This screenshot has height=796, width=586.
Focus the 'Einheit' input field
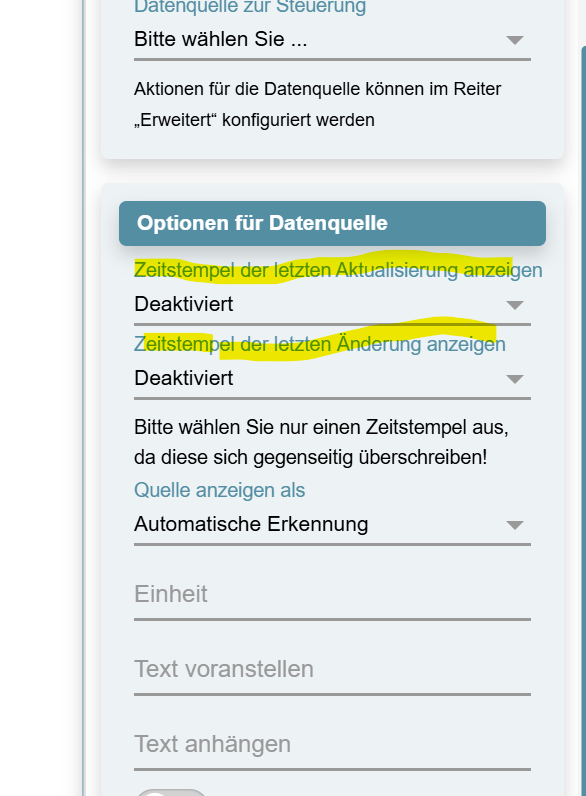pyautogui.click(x=332, y=595)
